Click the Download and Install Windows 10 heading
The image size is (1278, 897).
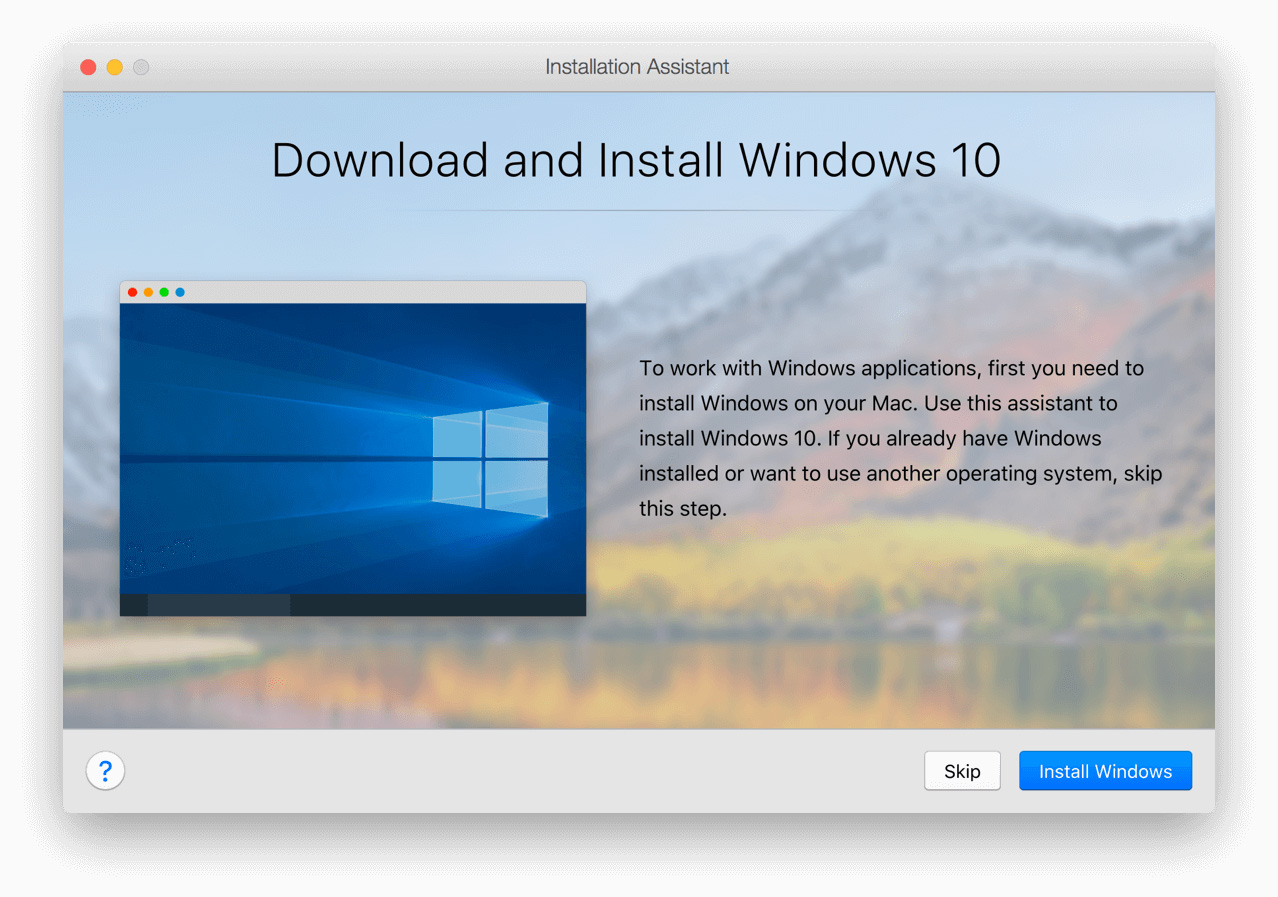(636, 160)
